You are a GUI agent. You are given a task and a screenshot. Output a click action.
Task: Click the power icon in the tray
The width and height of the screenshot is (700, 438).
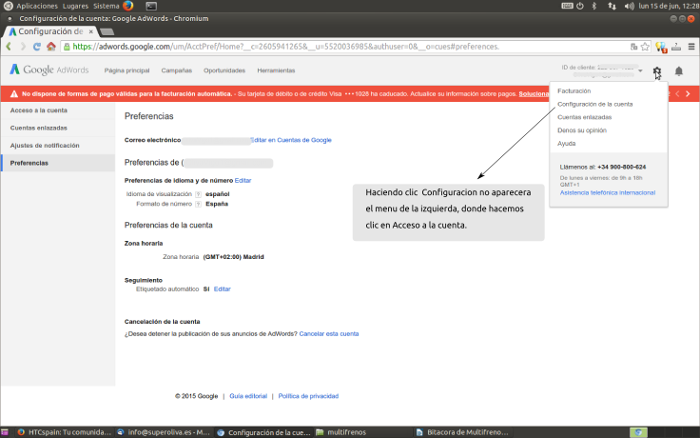tap(580, 6)
